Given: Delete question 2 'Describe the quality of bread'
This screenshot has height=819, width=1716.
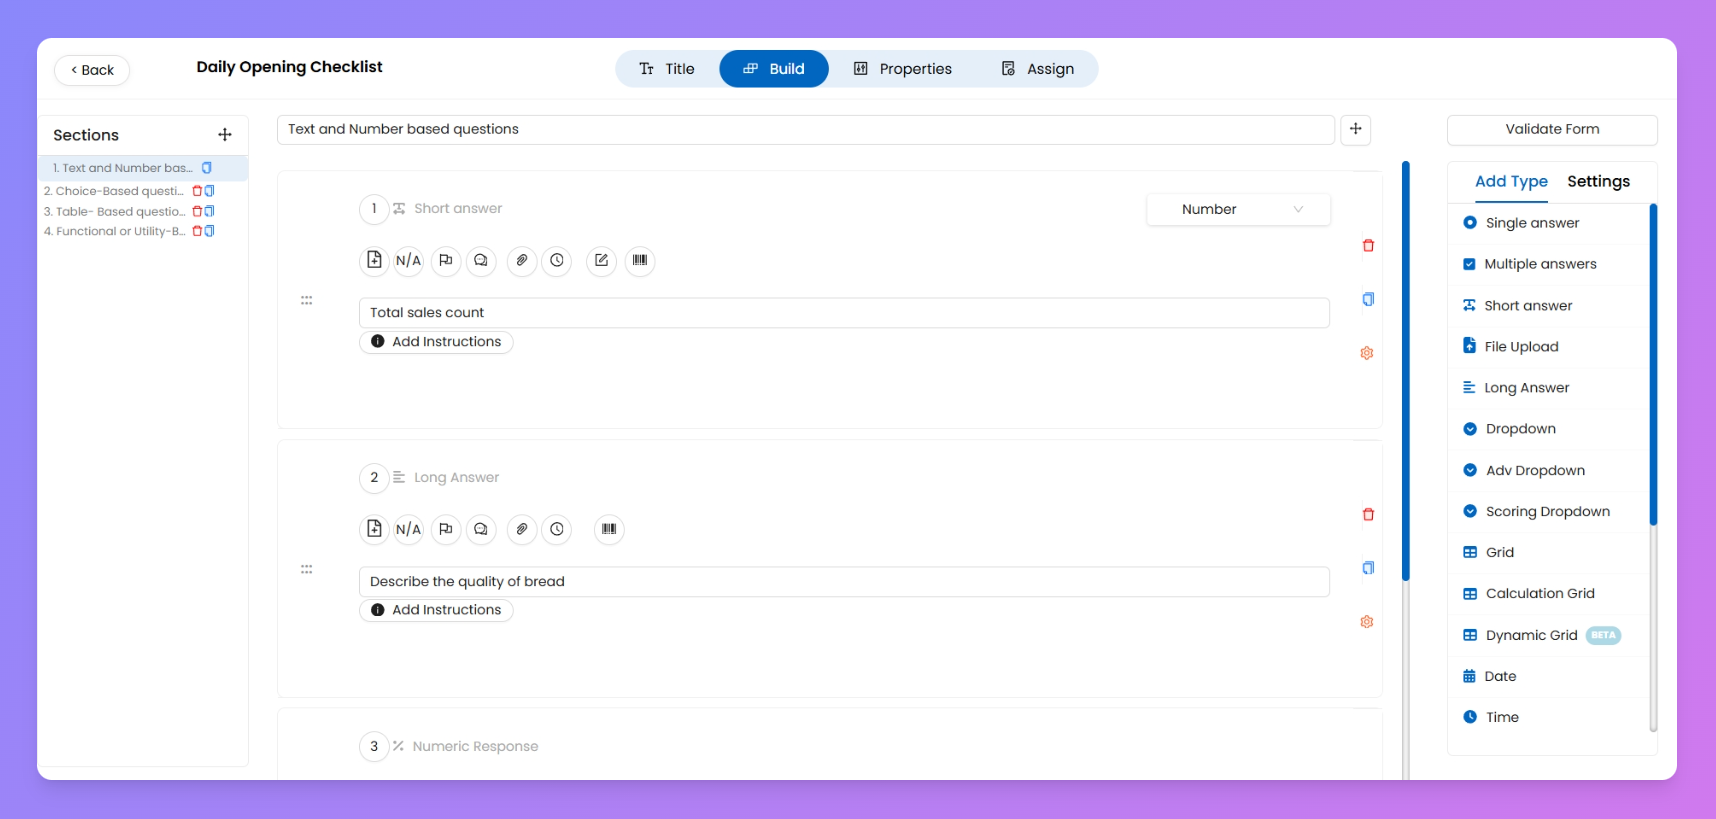Looking at the screenshot, I should pos(1368,514).
